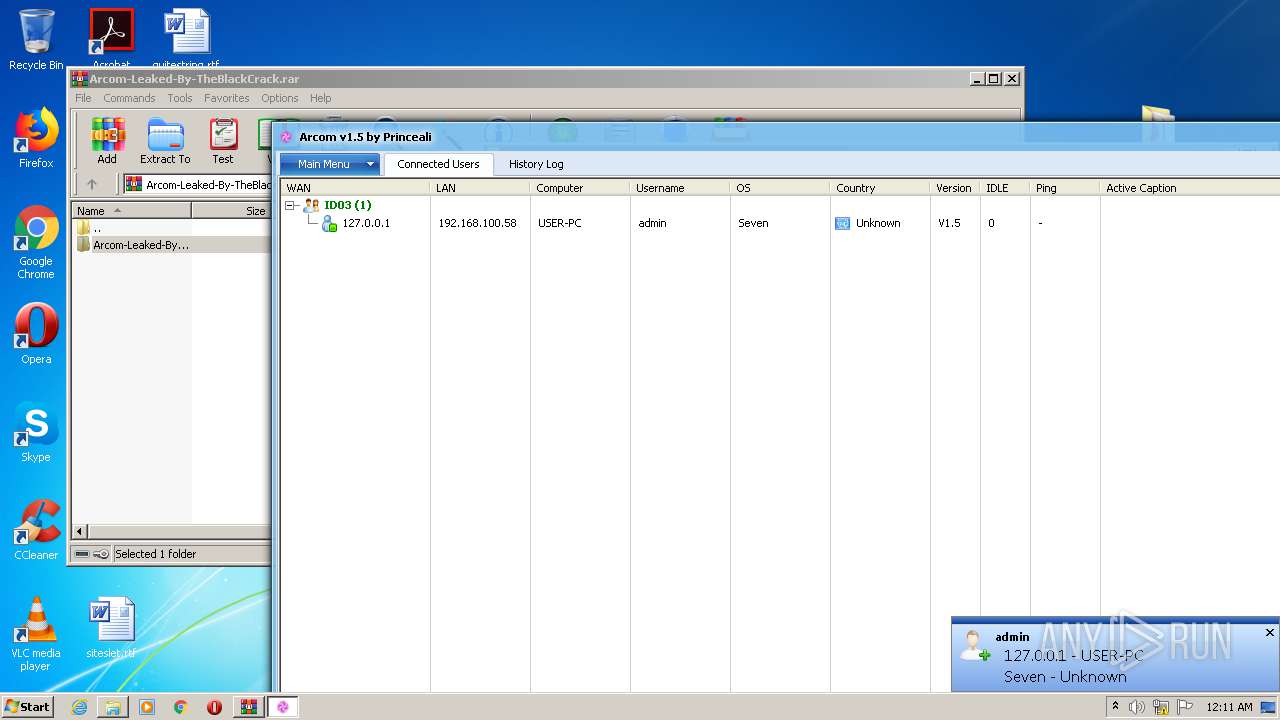Click the WinRAR taskbar button

pyautogui.click(x=249, y=707)
